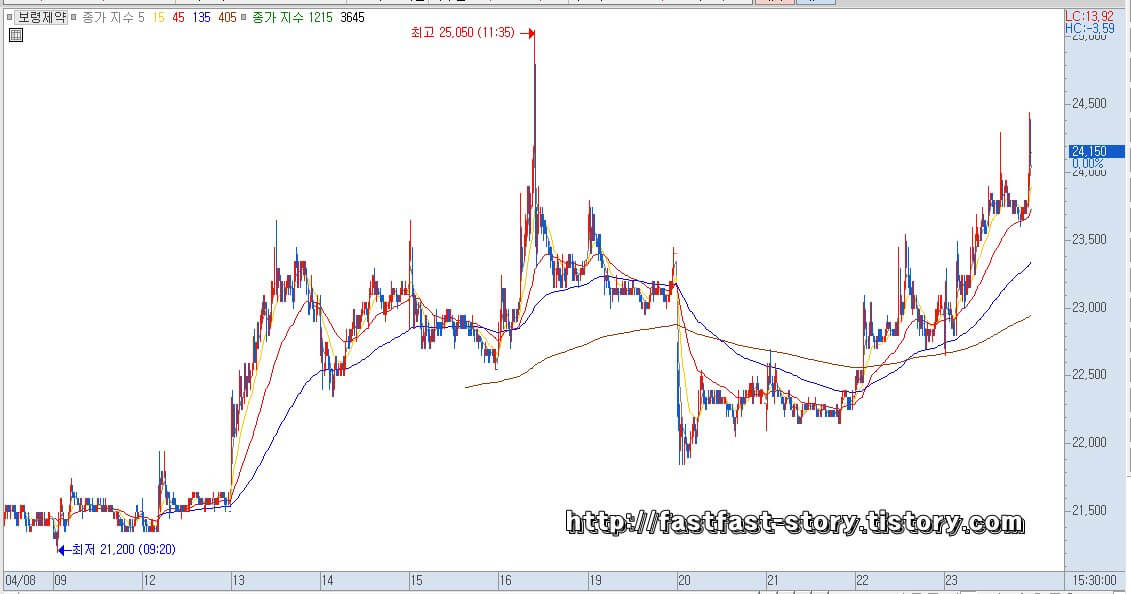Select the brown 405 moving average label

coord(227,17)
